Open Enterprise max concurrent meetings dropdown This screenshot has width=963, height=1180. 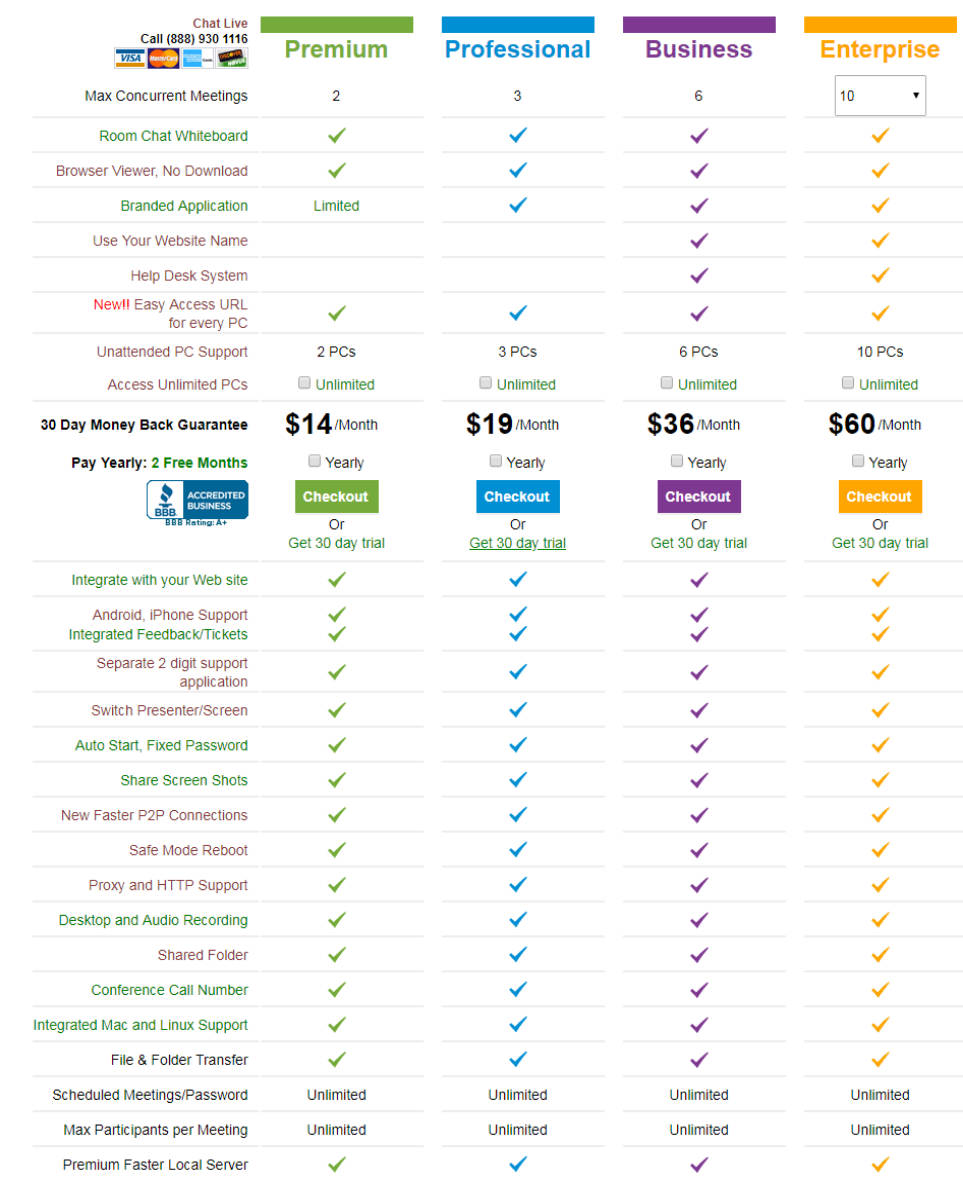click(x=880, y=96)
